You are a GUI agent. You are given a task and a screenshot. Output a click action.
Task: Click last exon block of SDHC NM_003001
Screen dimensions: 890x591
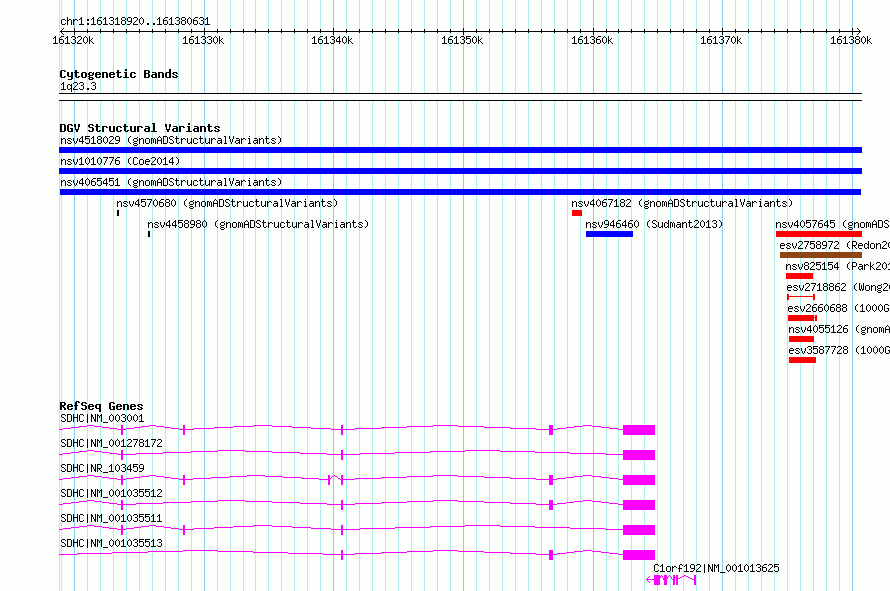click(639, 430)
